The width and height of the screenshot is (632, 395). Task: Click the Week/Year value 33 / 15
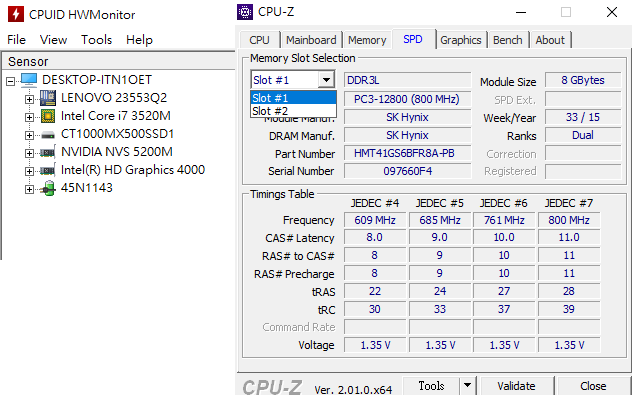(583, 117)
